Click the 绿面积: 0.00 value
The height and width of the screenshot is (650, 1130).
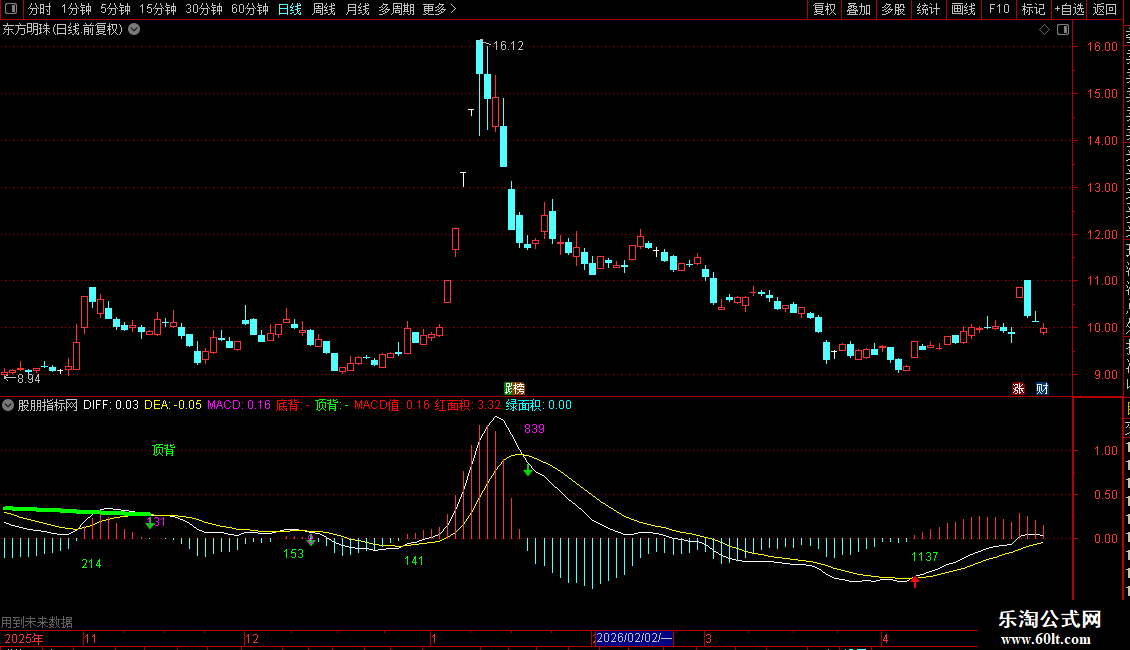pos(538,405)
